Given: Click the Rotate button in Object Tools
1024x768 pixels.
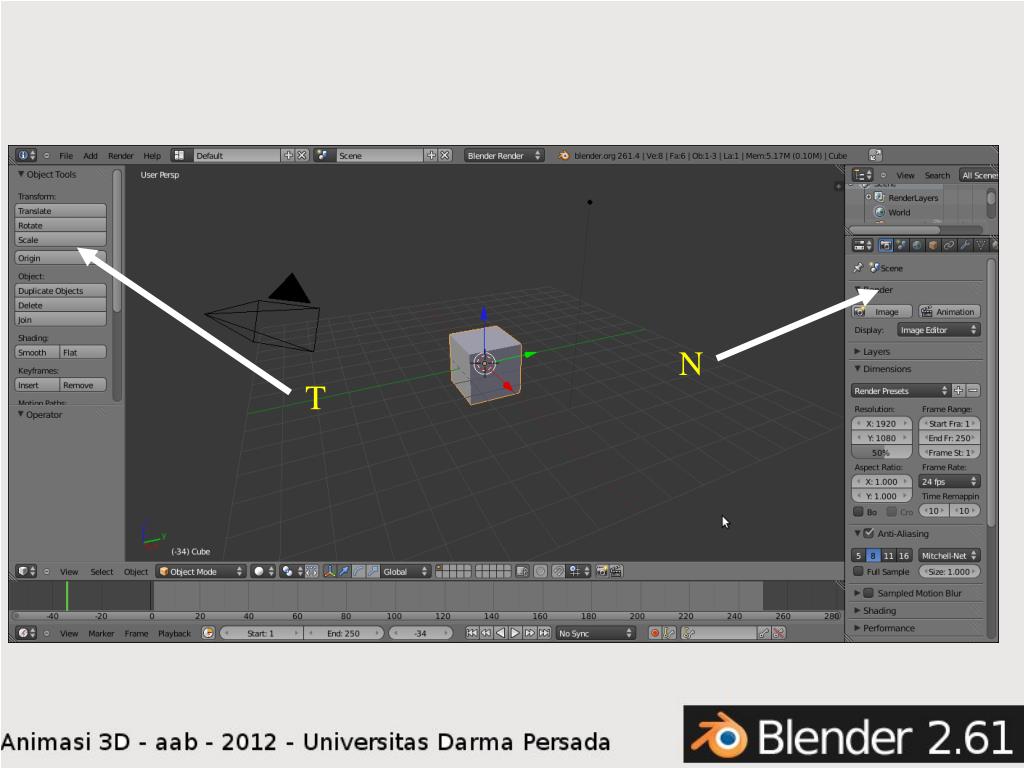Looking at the screenshot, I should [x=60, y=225].
